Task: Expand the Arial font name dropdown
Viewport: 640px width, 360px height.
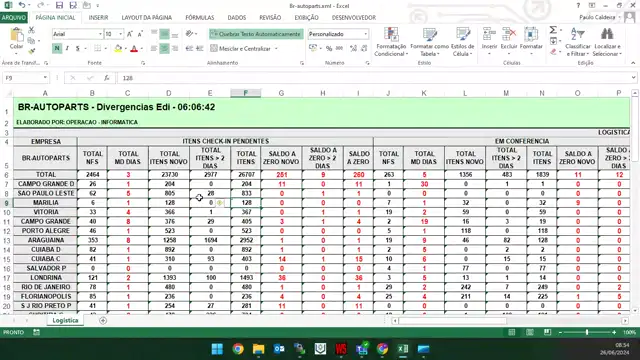Action: point(100,34)
